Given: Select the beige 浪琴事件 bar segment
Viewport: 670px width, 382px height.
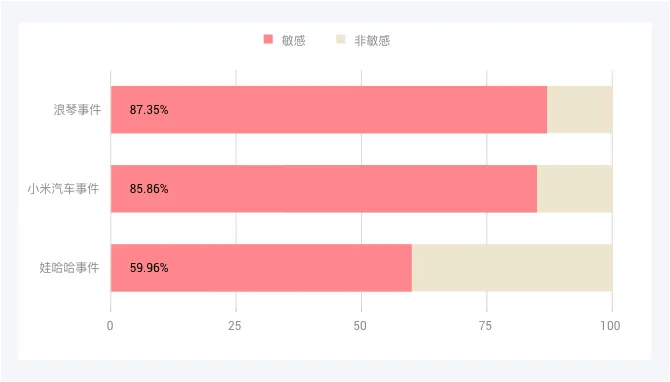Looking at the screenshot, I should pyautogui.click(x=579, y=109).
